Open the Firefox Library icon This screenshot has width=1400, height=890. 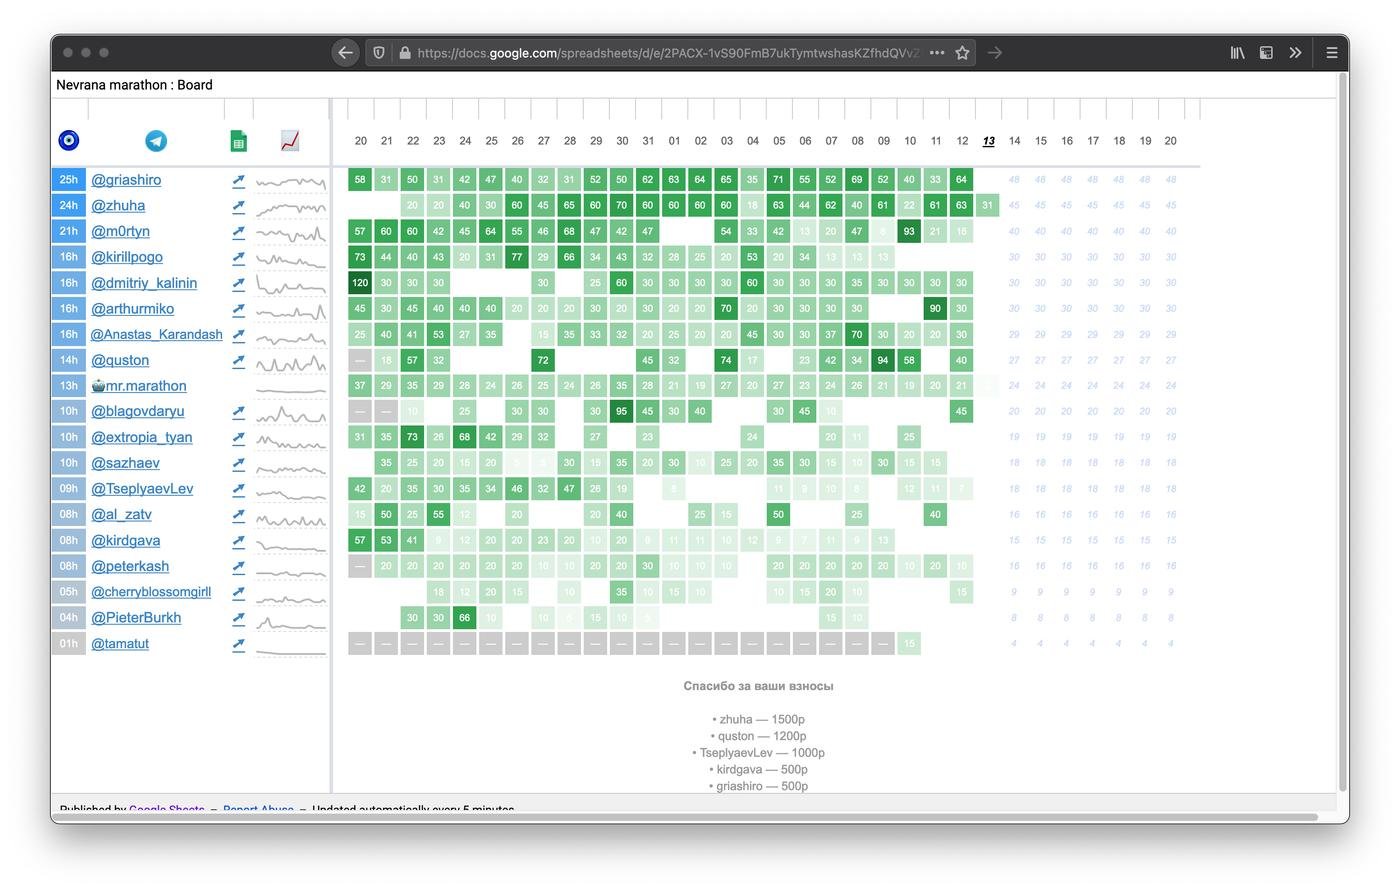pyautogui.click(x=1237, y=53)
